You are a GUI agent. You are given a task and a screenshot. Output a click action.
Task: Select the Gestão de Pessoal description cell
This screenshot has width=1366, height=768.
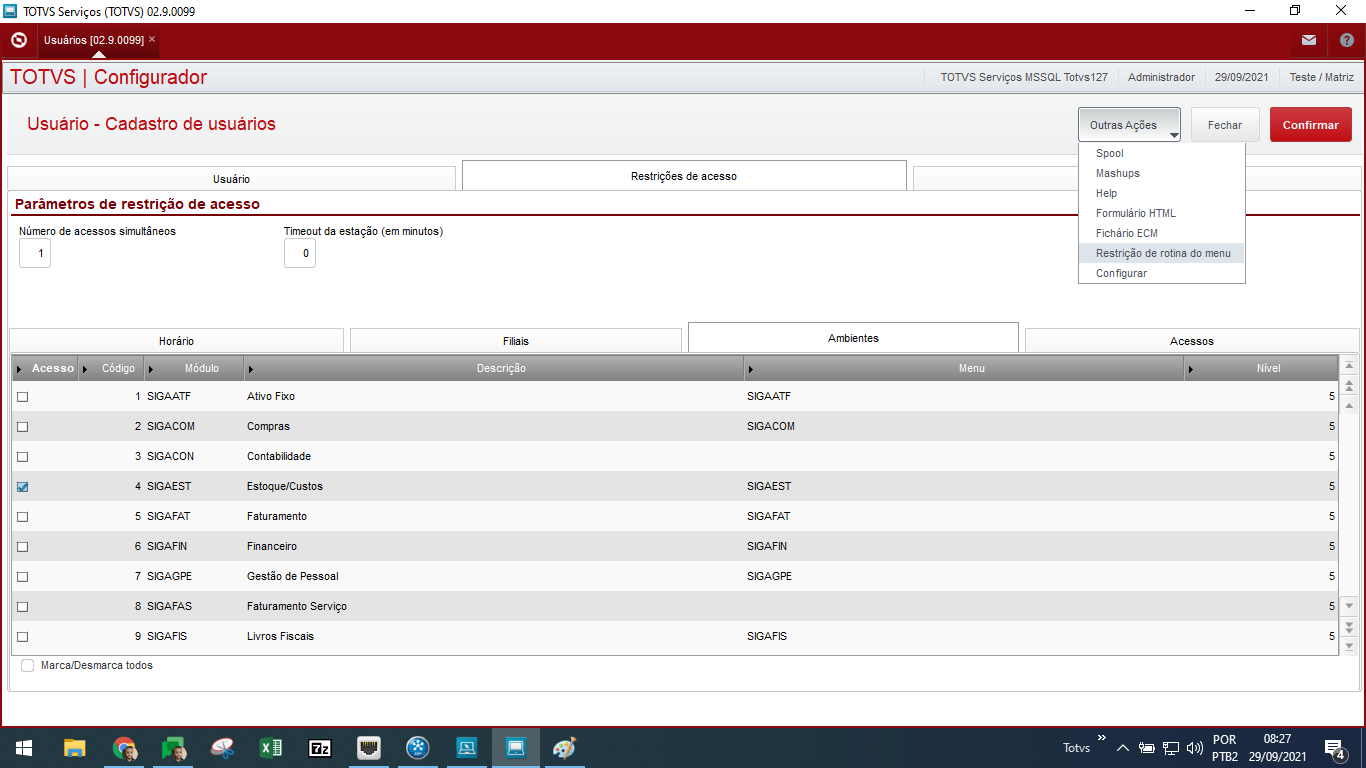tap(494, 577)
